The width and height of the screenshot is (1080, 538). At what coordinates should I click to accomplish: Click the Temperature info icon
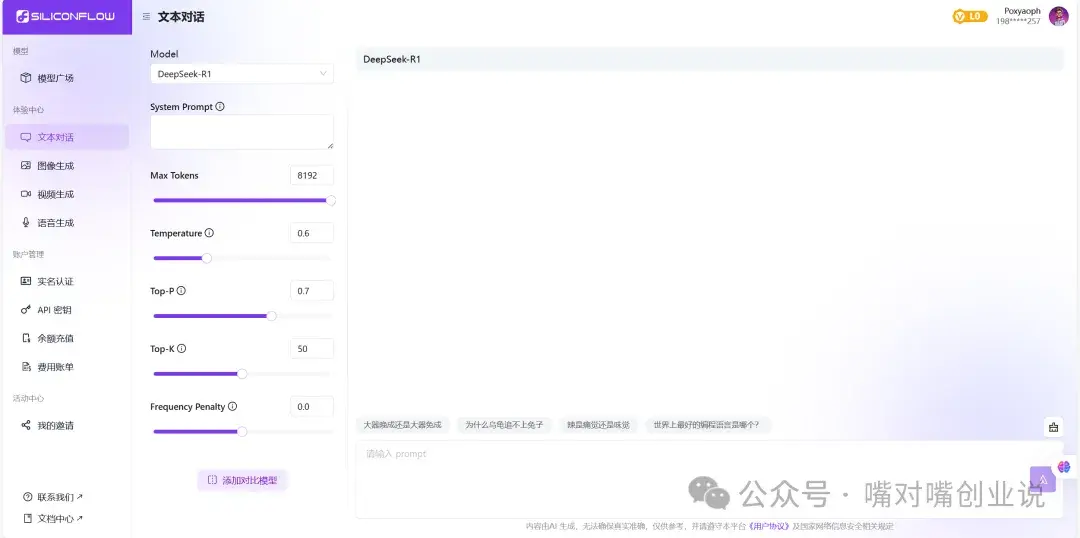point(209,233)
